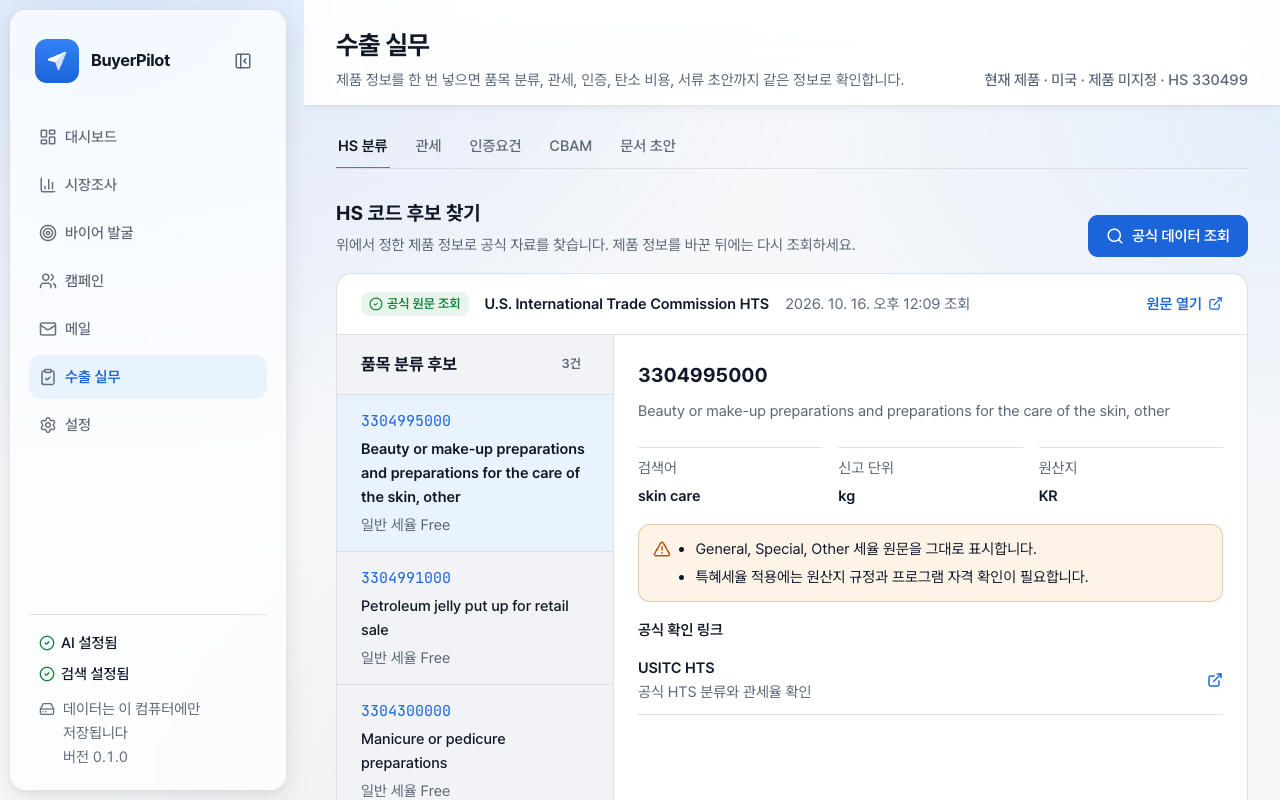The height and width of the screenshot is (800, 1280).
Task: Open the 대시보드 menu item
Action: tap(148, 137)
